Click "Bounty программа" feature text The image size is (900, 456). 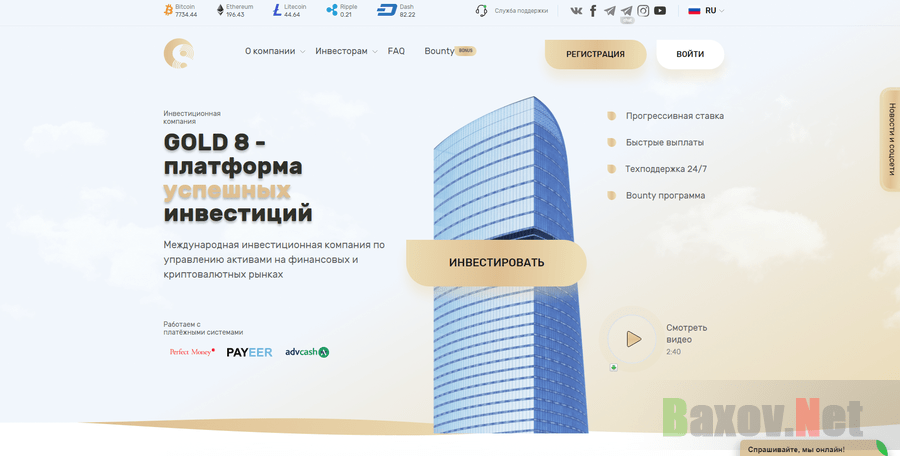[x=665, y=195]
